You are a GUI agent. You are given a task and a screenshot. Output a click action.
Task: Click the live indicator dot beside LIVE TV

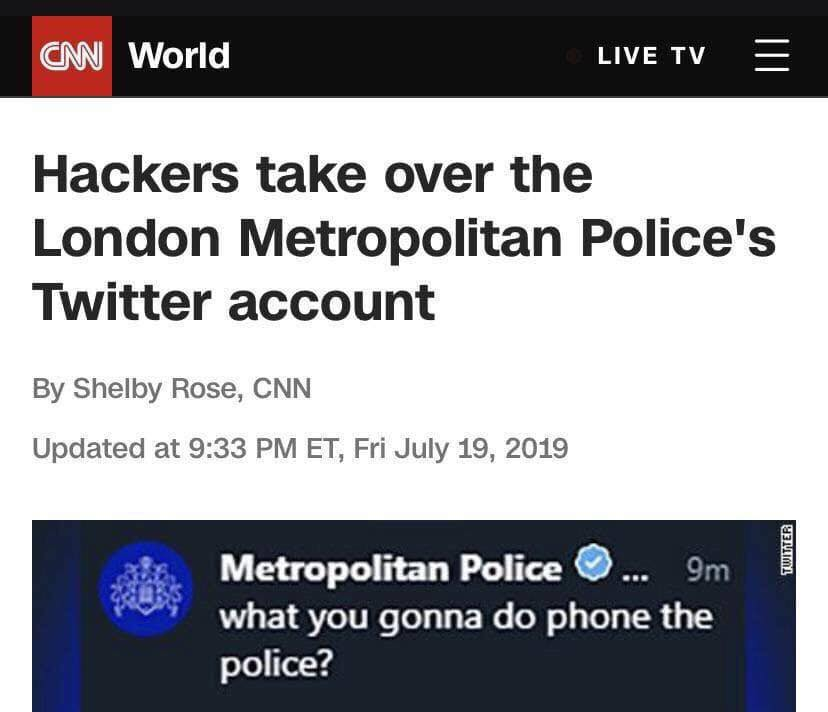coord(574,56)
